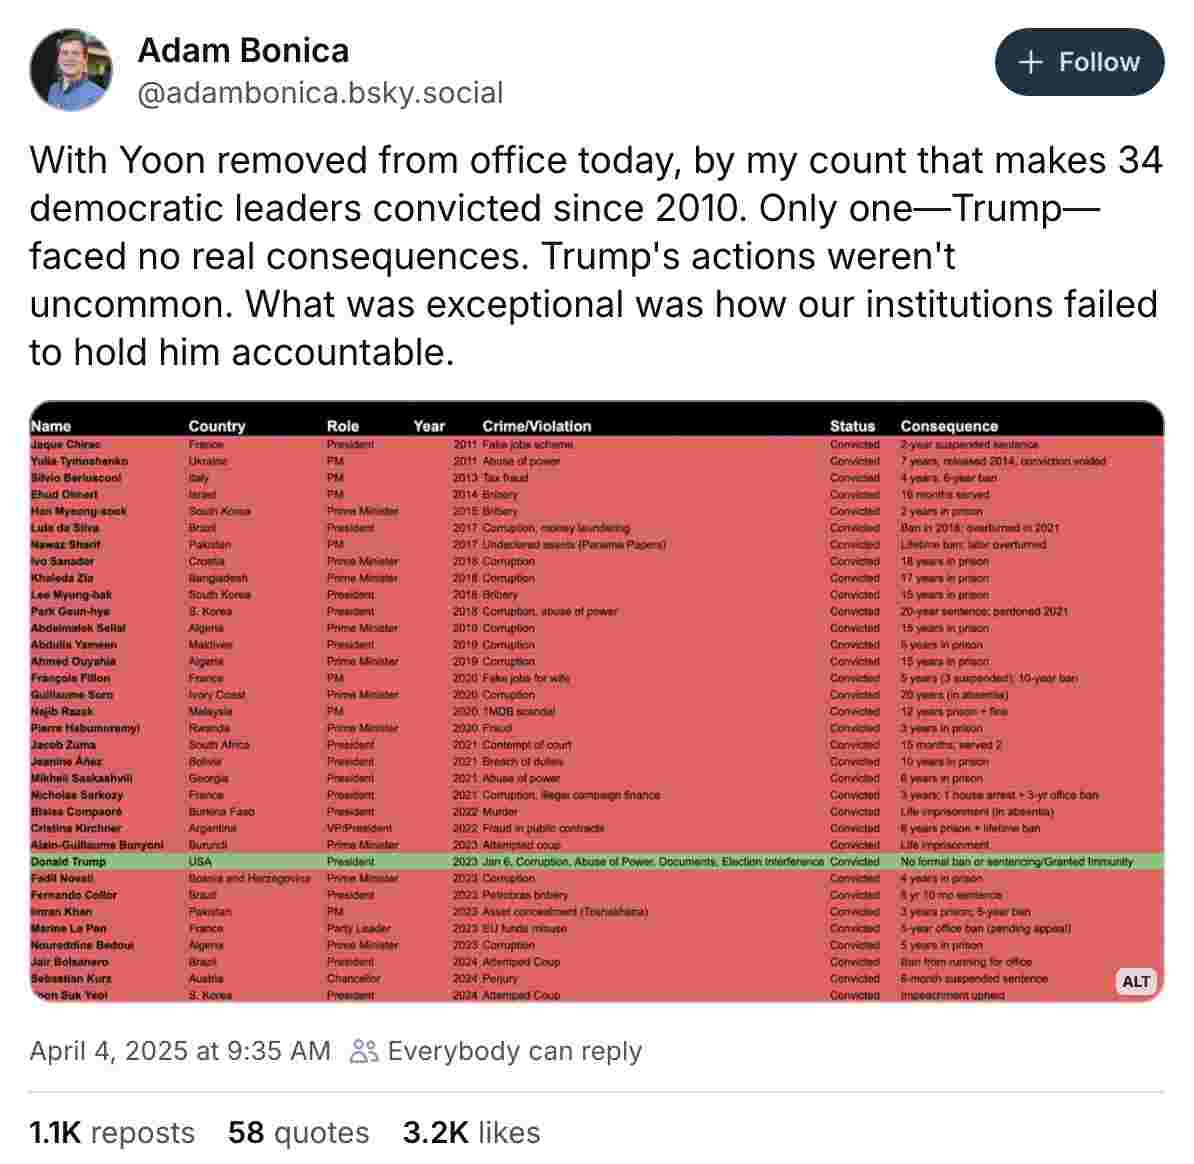1194x1164 pixels.
Task: Open the ALT text badge on image
Action: (1135, 981)
